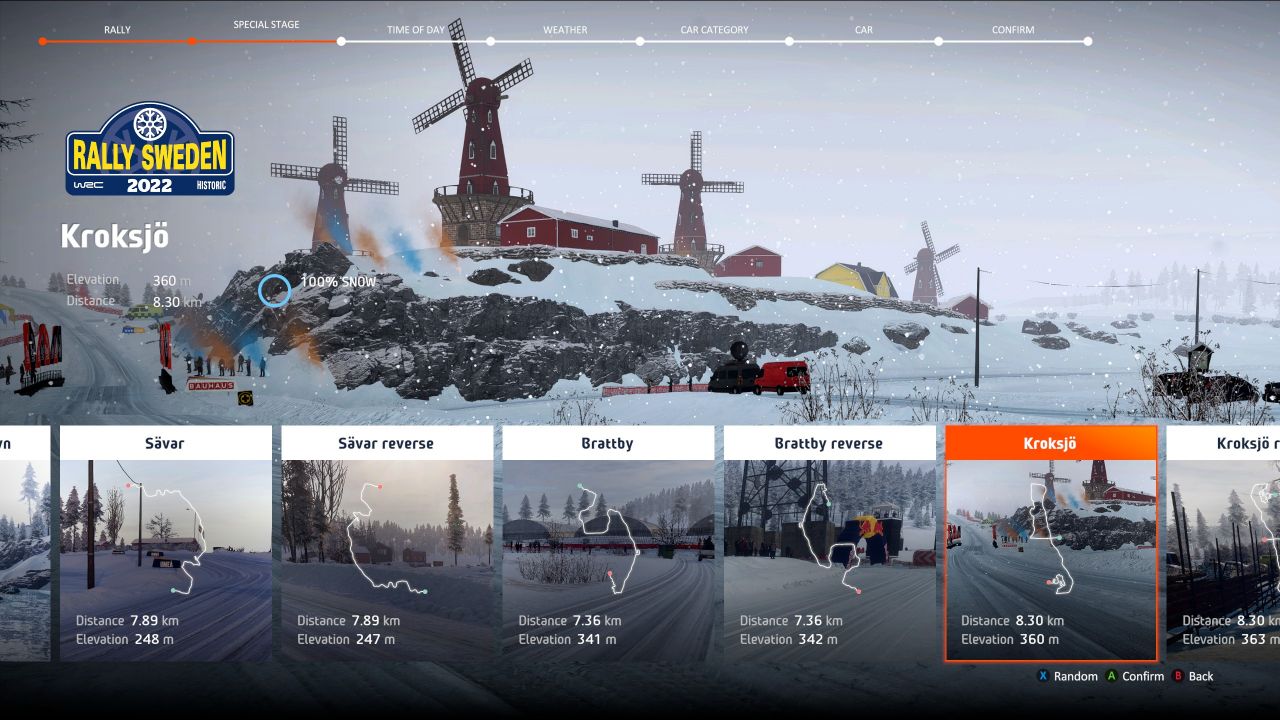Select the Car step marker
This screenshot has height=720, width=1280.
[x=789, y=41]
